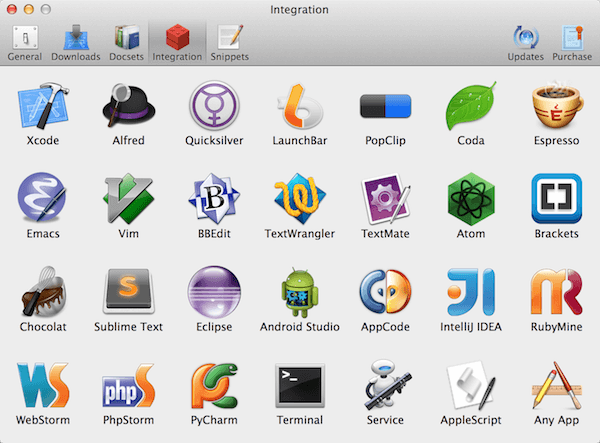Image resolution: width=600 pixels, height=443 pixels.
Task: Click the Coda leaf icon
Action: click(471, 106)
